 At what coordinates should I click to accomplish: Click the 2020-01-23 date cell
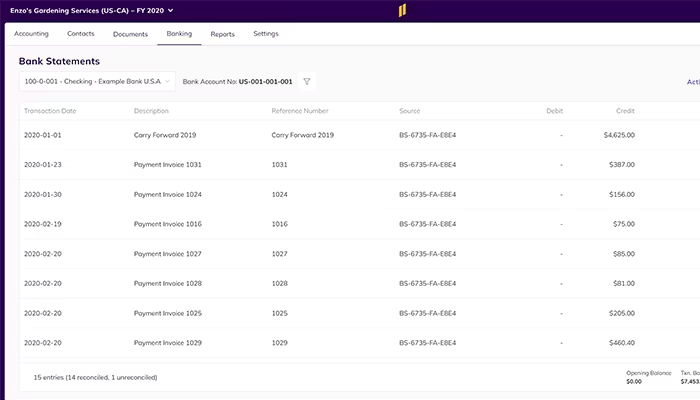coord(43,165)
